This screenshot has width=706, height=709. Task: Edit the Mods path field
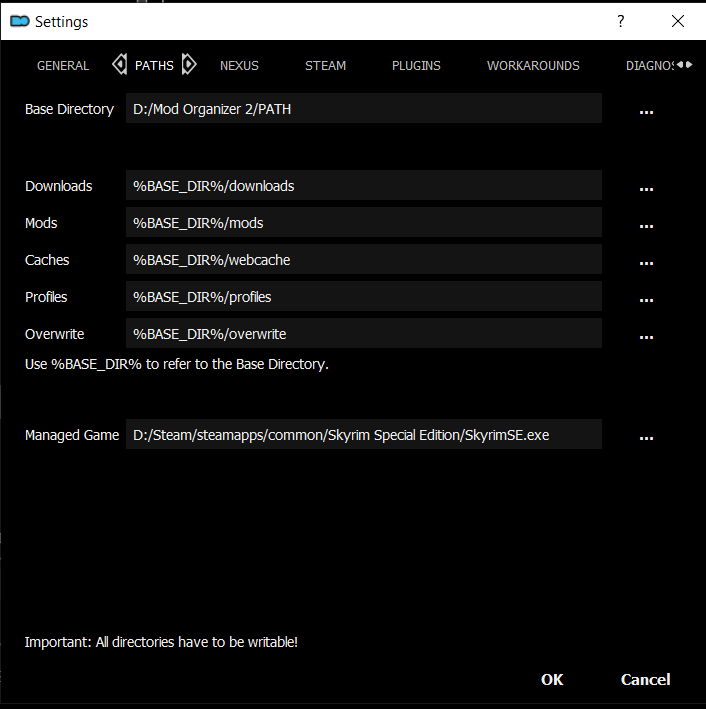coord(364,222)
